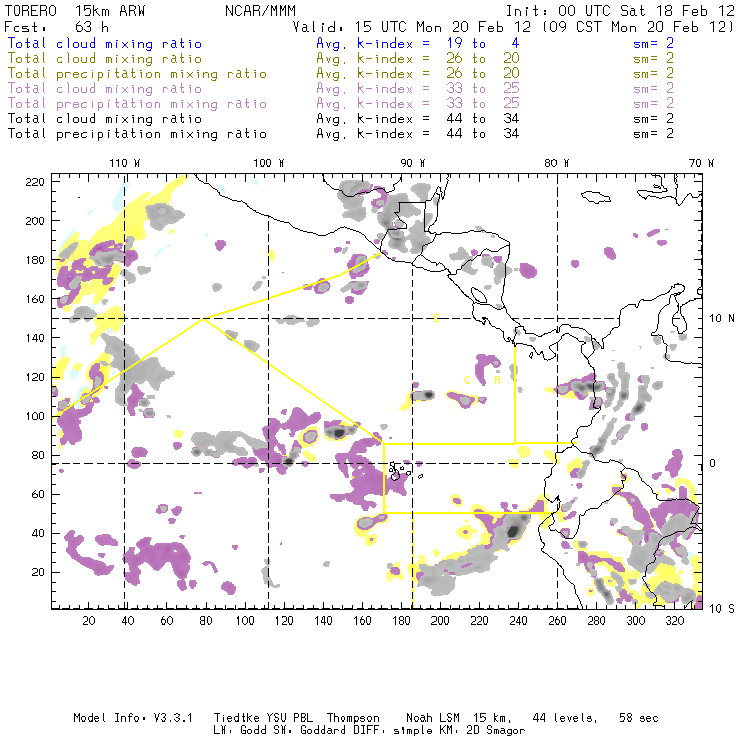The width and height of the screenshot is (740, 740).
Task: Click the "Init: 00 UTC Sat 18 Feb 12" text
Action: [x=620, y=11]
